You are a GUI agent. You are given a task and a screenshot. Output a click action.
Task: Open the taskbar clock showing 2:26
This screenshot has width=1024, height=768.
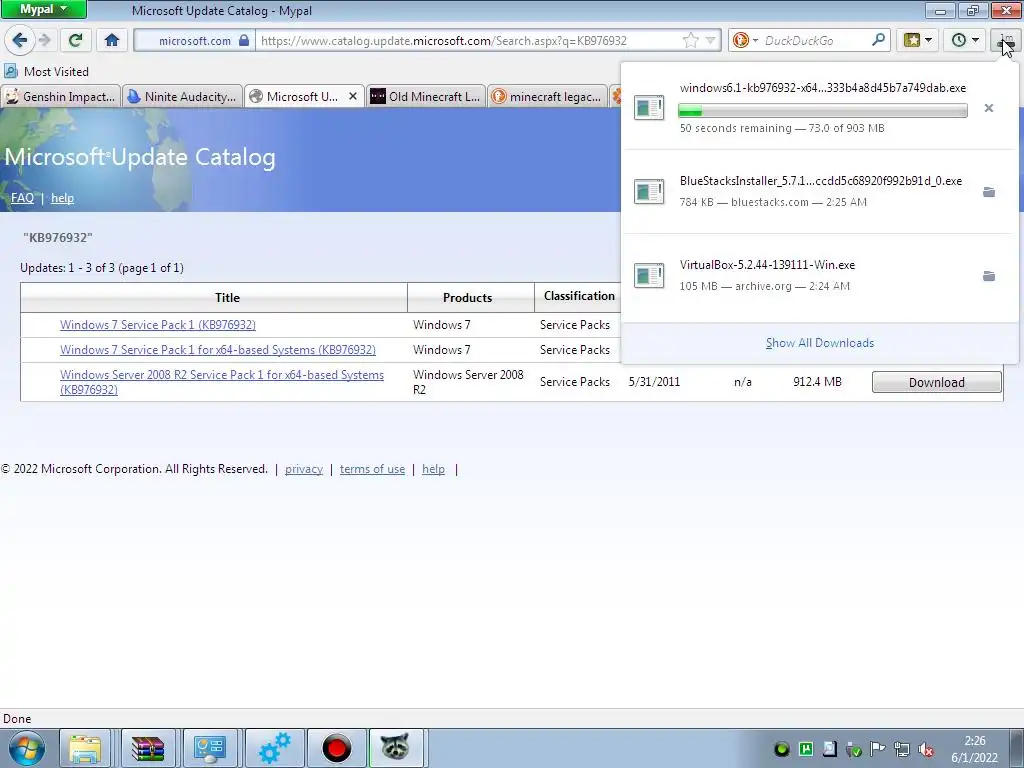click(974, 749)
